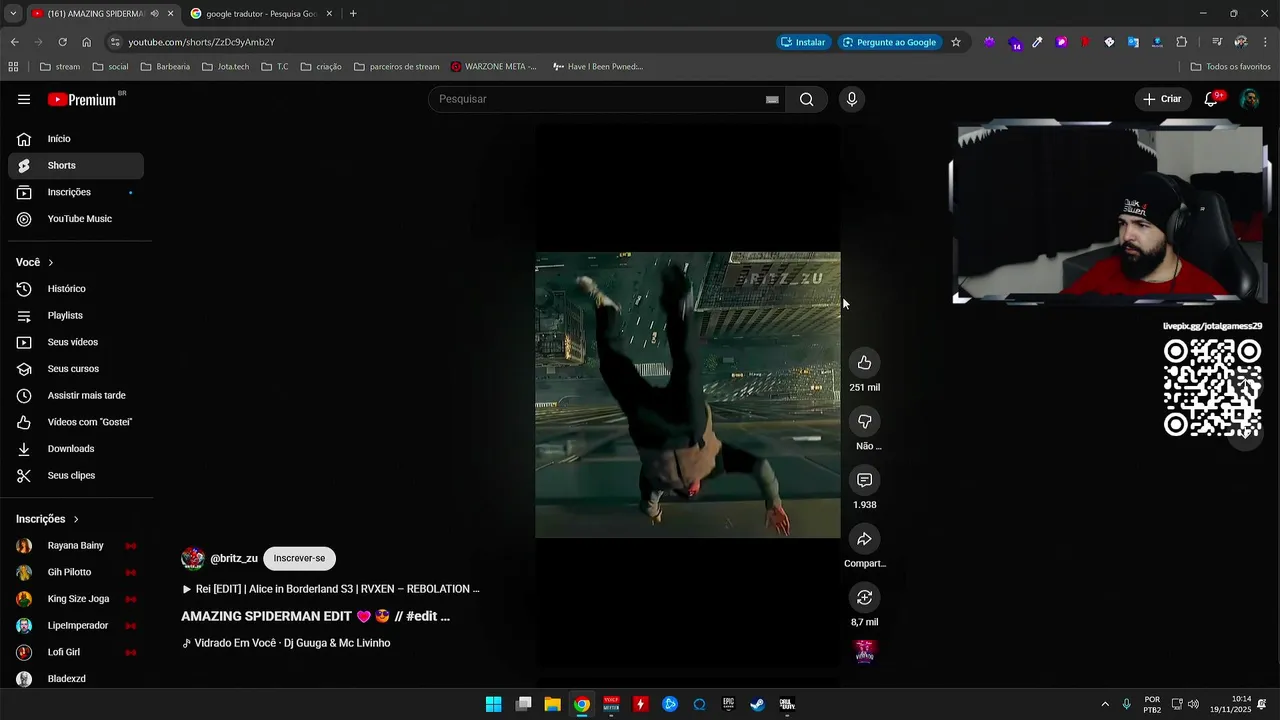Reload the page
The image size is (1280, 720).
(x=62, y=42)
